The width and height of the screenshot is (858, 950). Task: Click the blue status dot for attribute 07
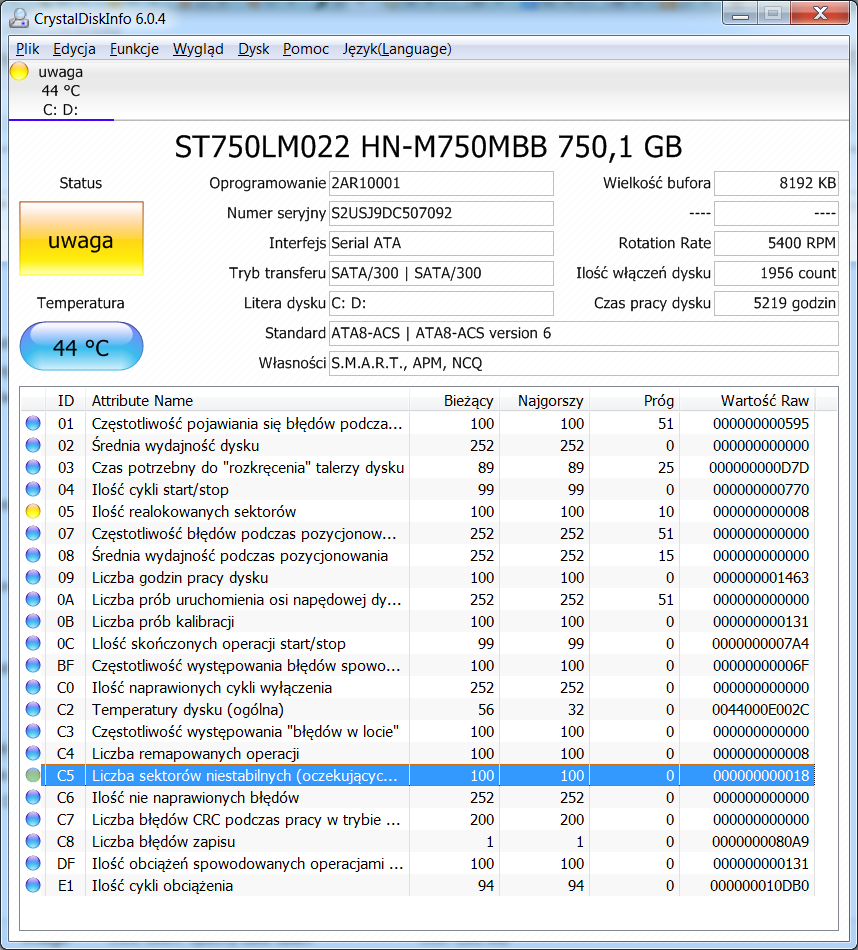(33, 533)
